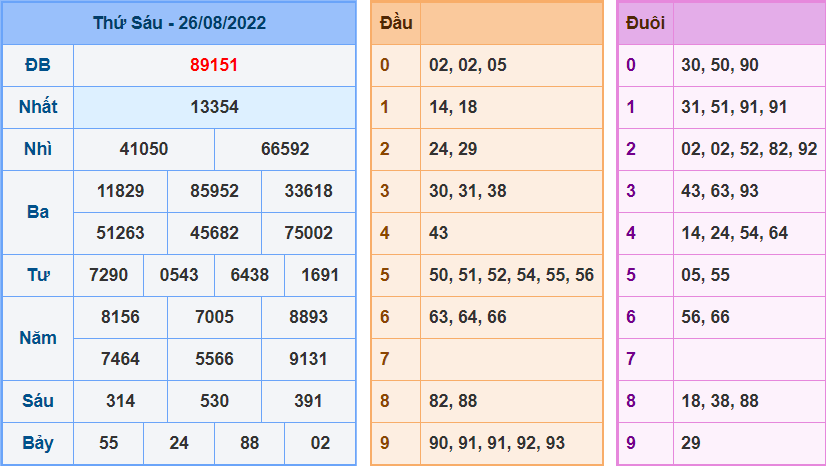Select Đầu values 90, 91, 91, 92, 93
Image resolution: width=826 pixels, height=466 pixels.
click(497, 443)
